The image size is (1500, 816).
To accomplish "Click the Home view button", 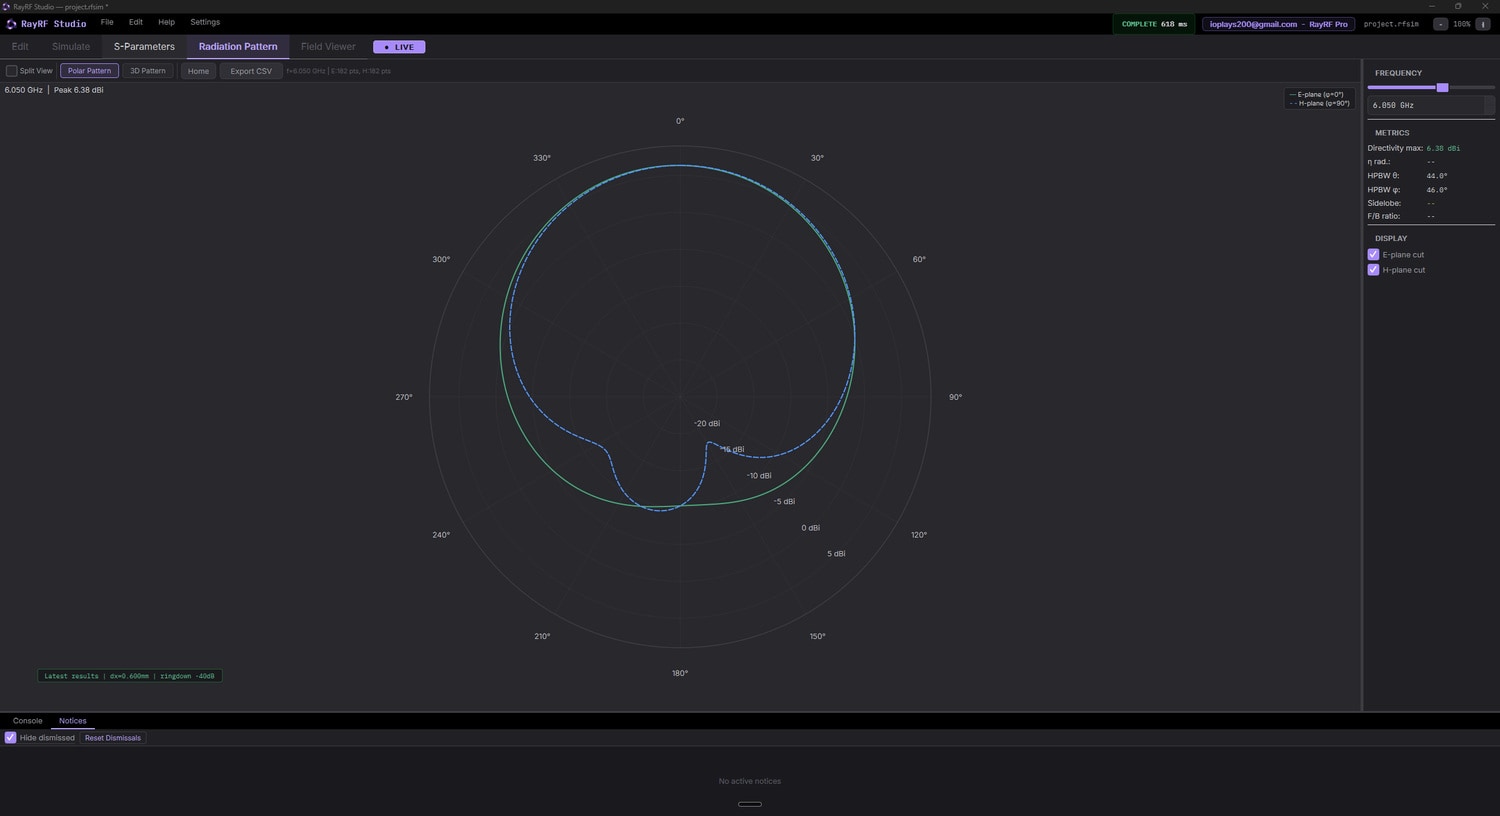I will click(x=199, y=71).
